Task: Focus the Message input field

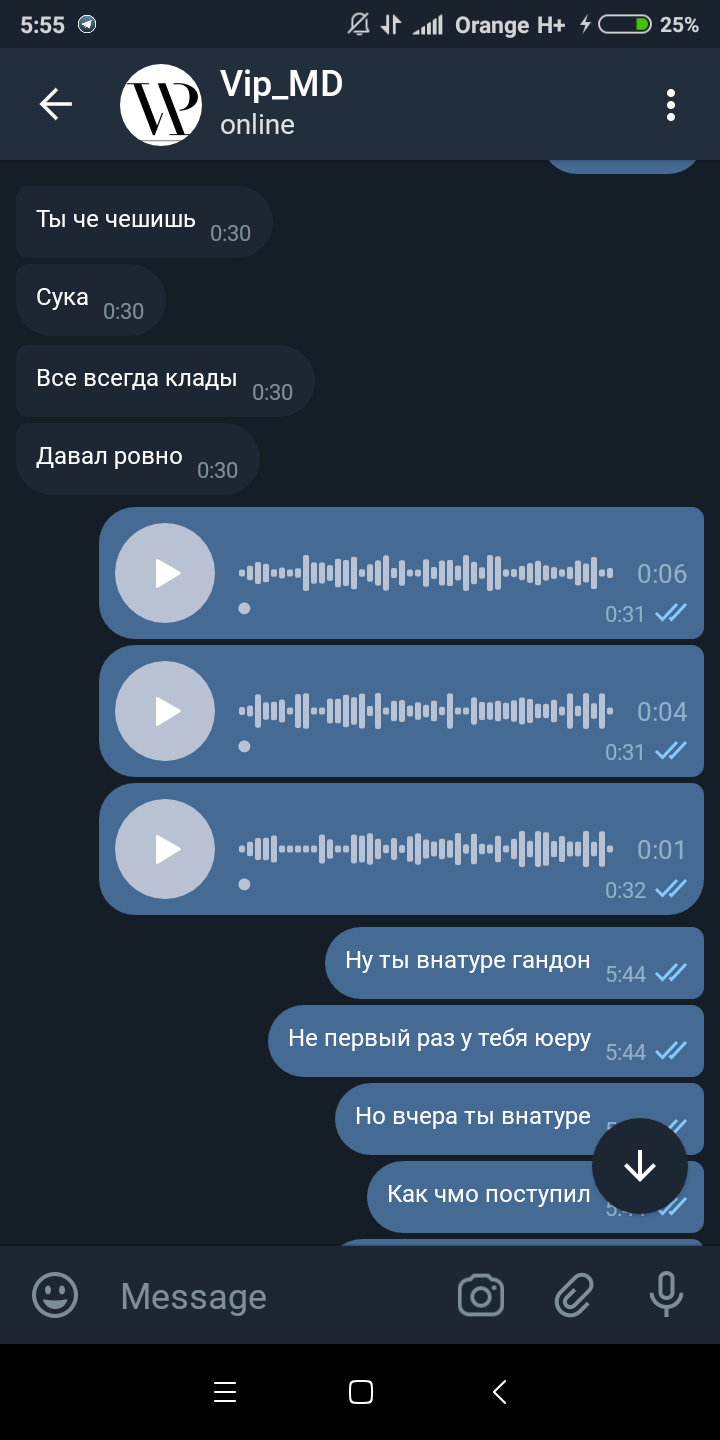Action: point(270,1296)
